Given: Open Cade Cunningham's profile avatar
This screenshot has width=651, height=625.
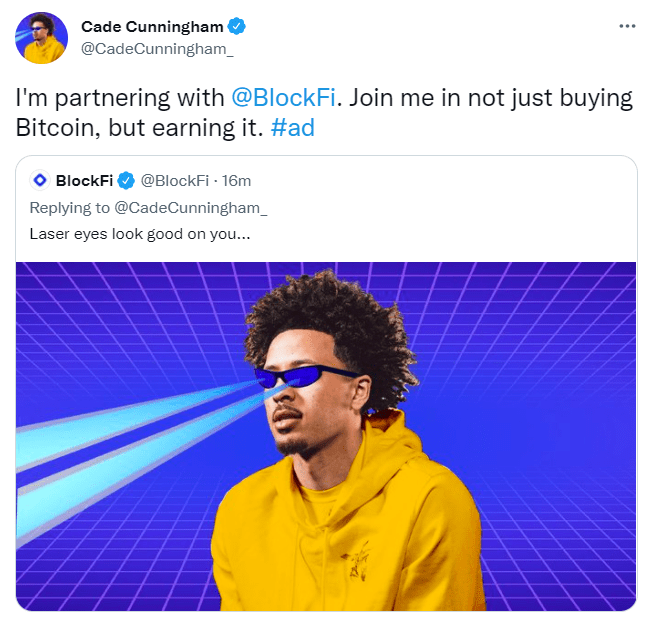Looking at the screenshot, I should (42, 38).
